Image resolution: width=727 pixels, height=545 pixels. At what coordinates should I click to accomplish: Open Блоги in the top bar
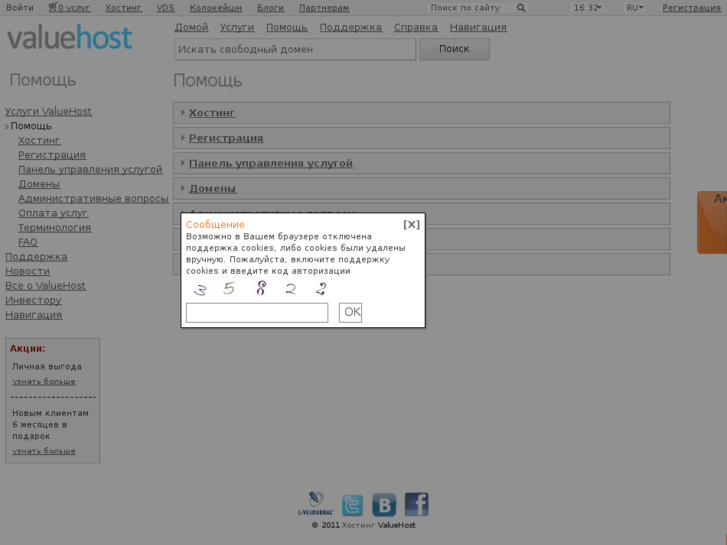270,8
